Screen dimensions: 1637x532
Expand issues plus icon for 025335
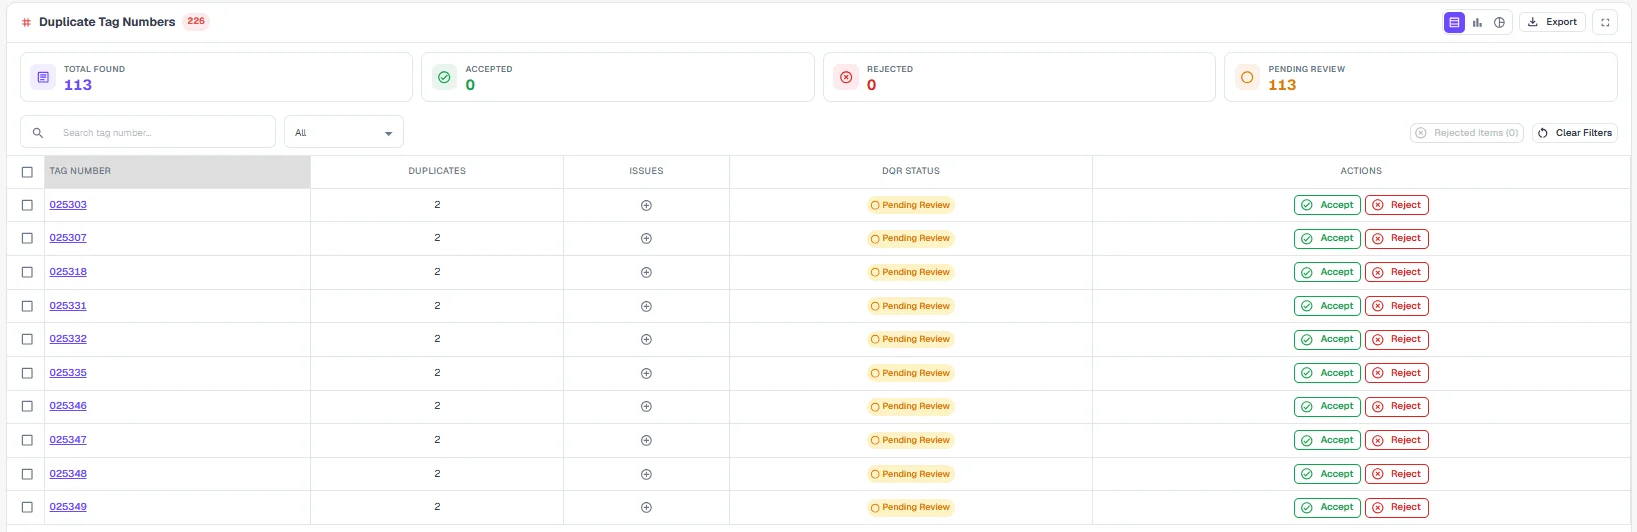tap(646, 373)
